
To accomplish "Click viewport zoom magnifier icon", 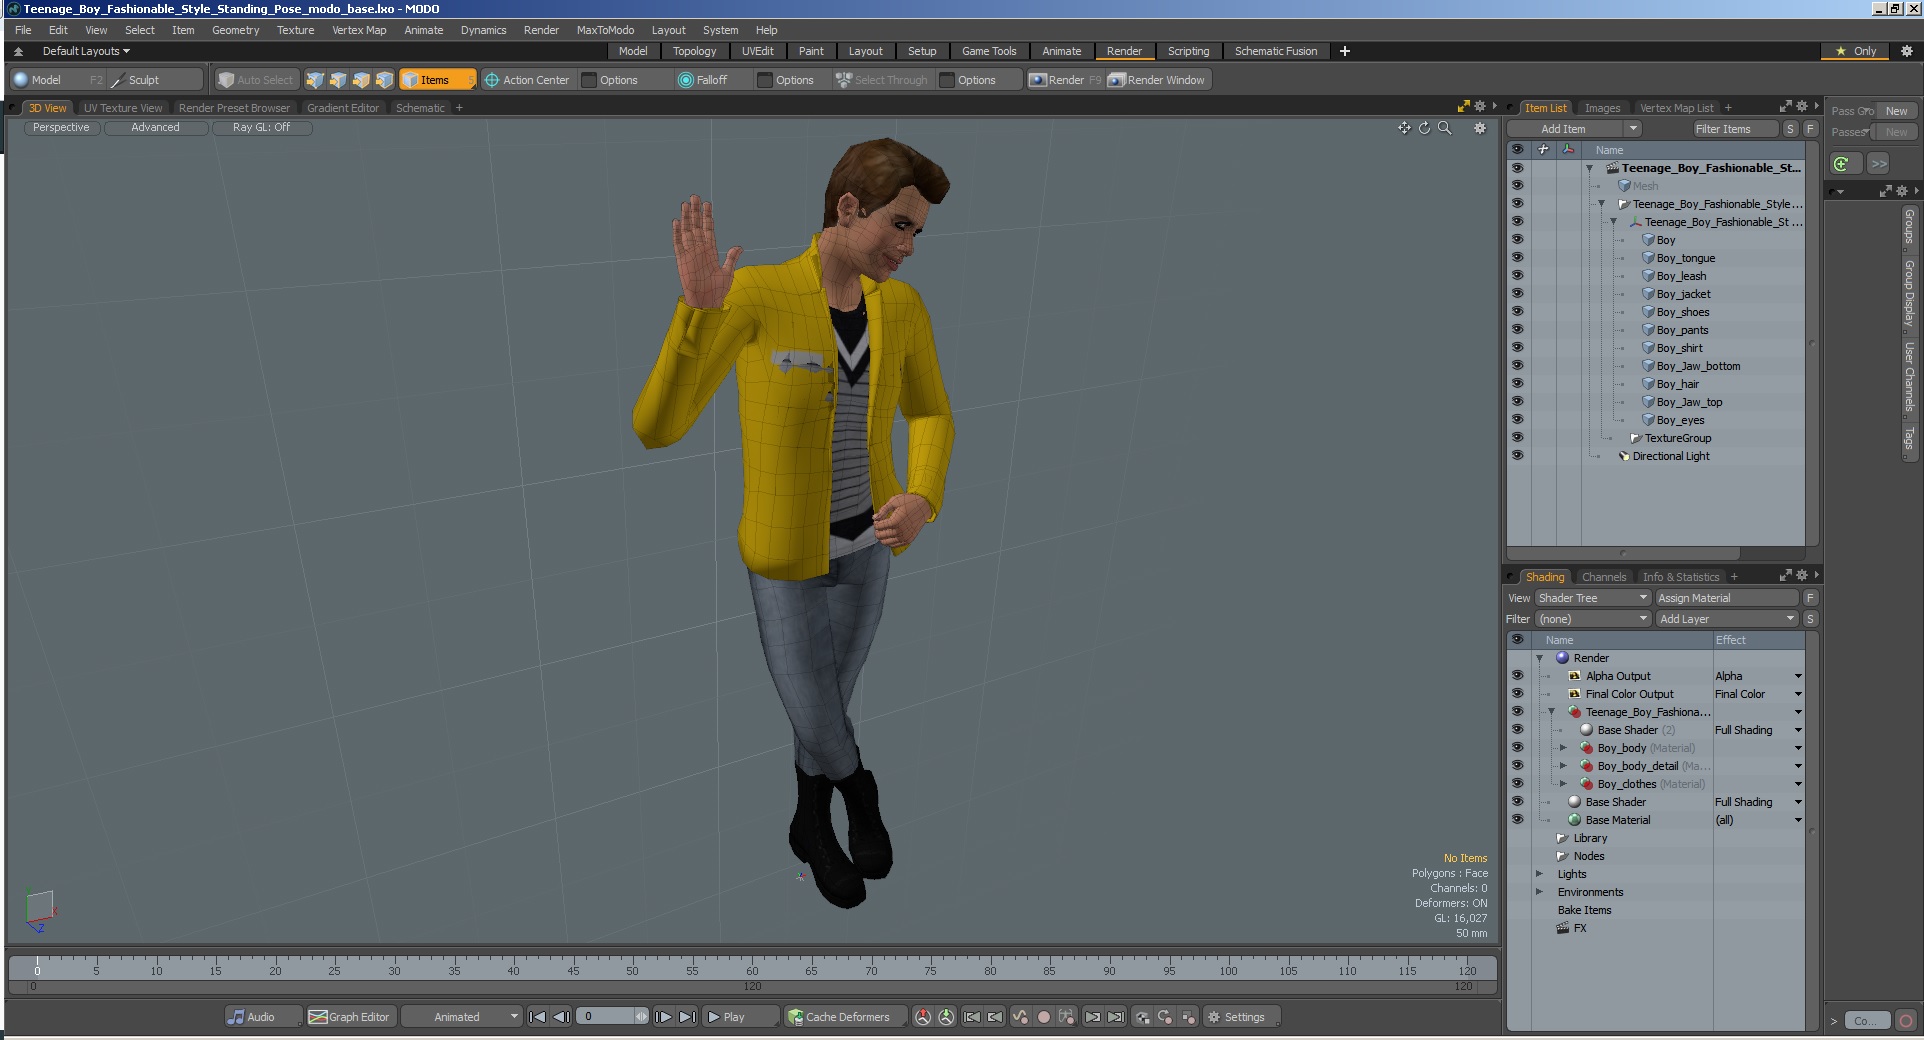I will (x=1444, y=128).
